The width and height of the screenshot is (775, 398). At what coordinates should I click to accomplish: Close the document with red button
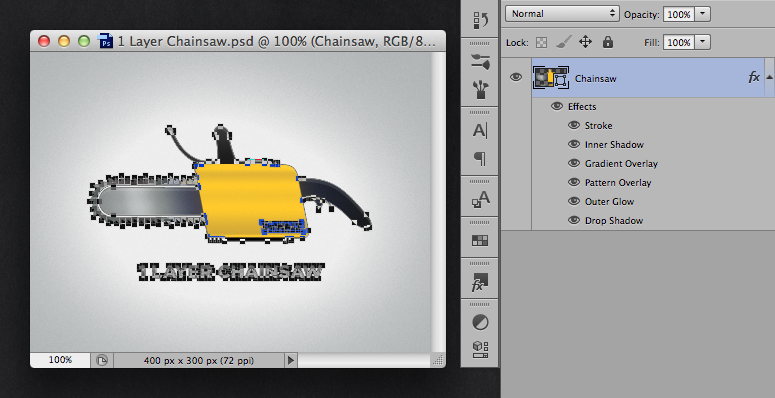44,41
